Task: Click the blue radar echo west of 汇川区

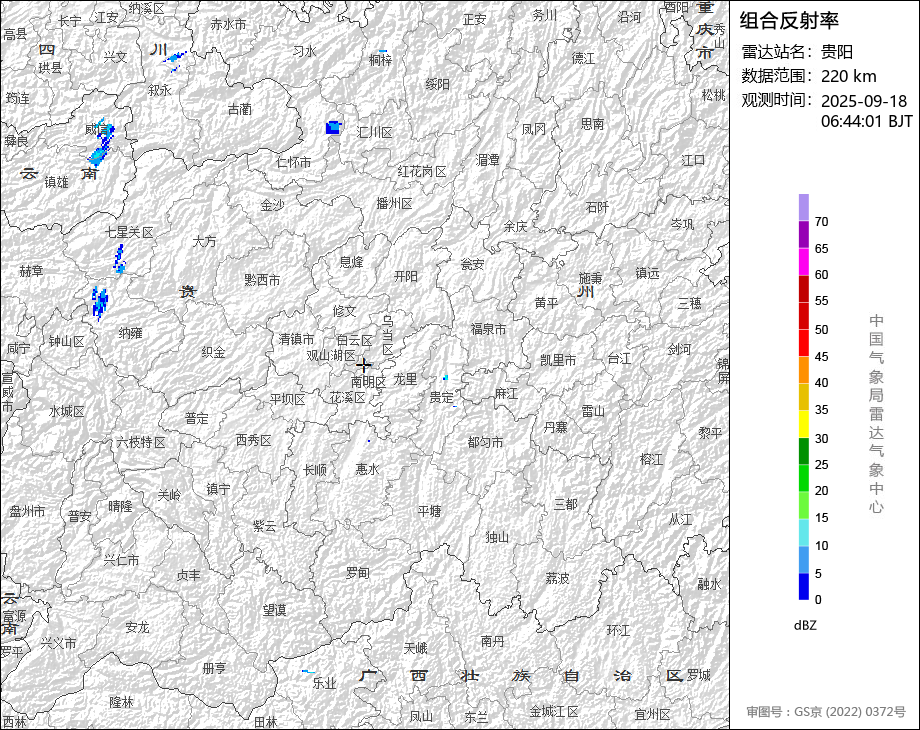Action: pos(333,127)
